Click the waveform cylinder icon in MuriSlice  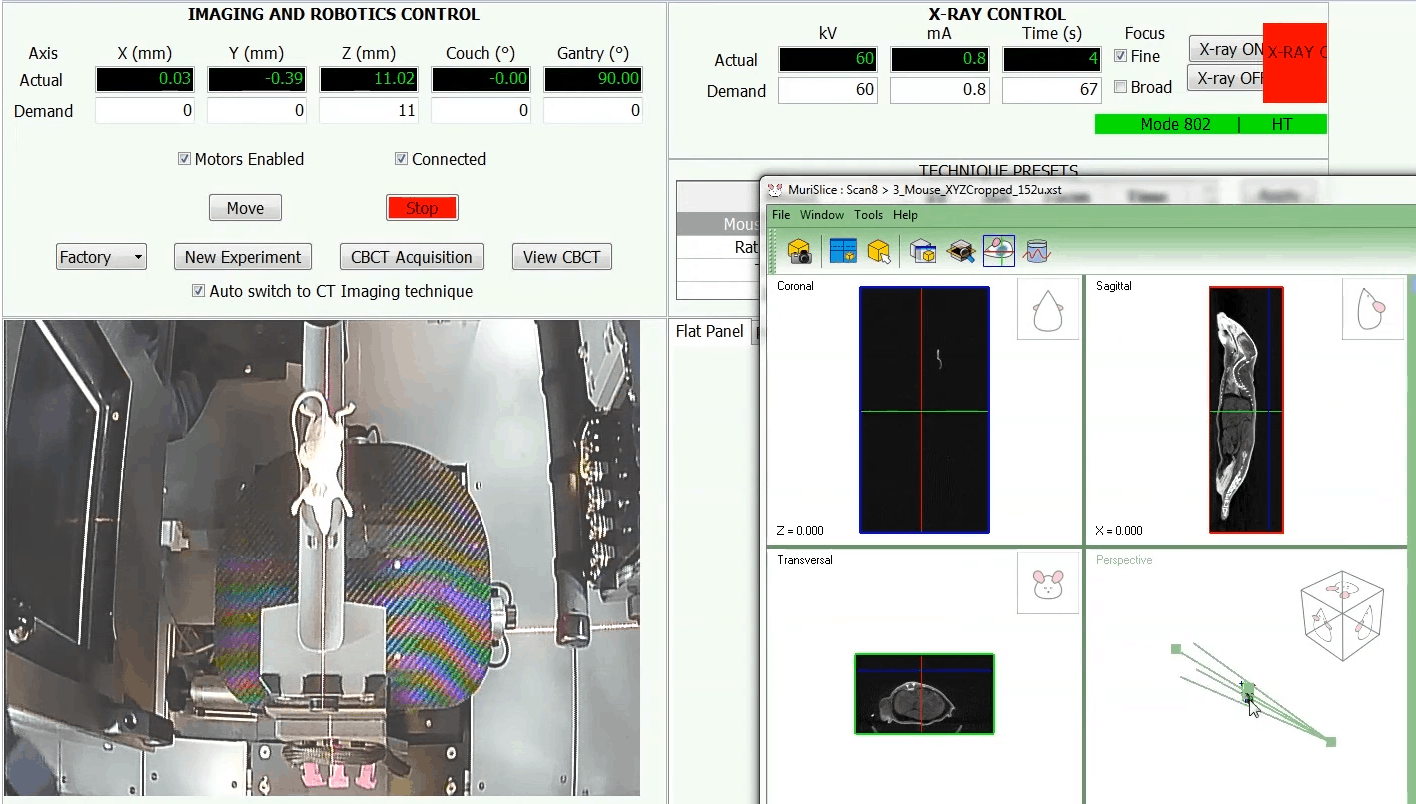1037,251
